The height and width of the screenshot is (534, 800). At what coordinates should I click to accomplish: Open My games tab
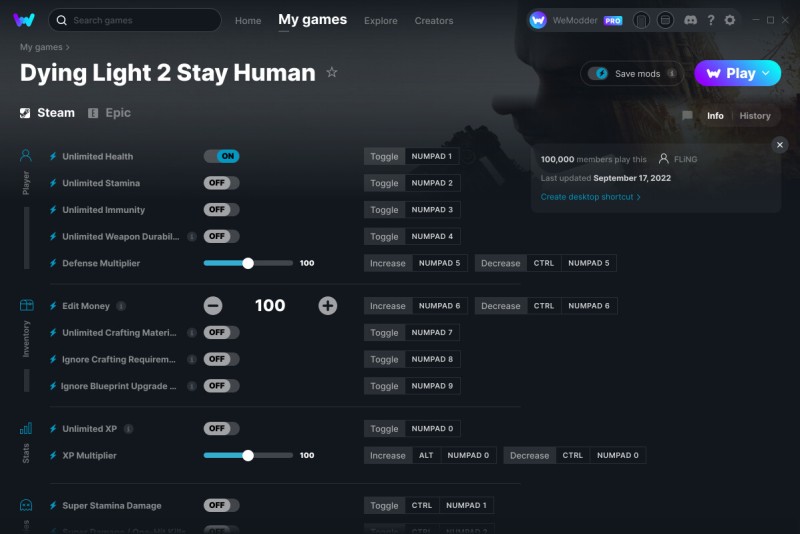pos(312,19)
